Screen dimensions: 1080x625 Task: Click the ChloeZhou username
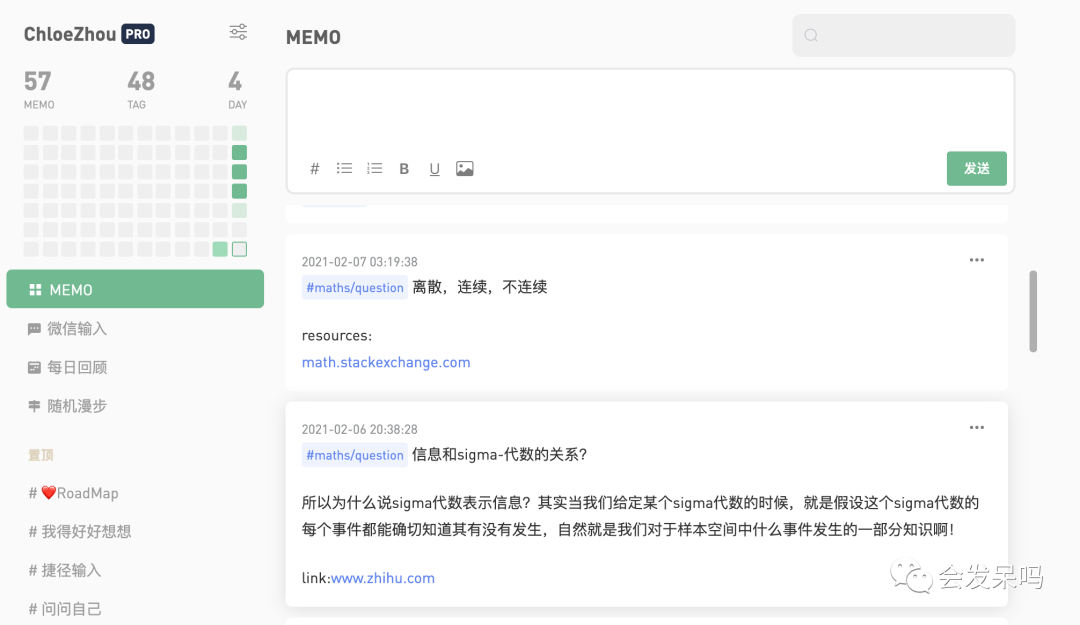(70, 34)
